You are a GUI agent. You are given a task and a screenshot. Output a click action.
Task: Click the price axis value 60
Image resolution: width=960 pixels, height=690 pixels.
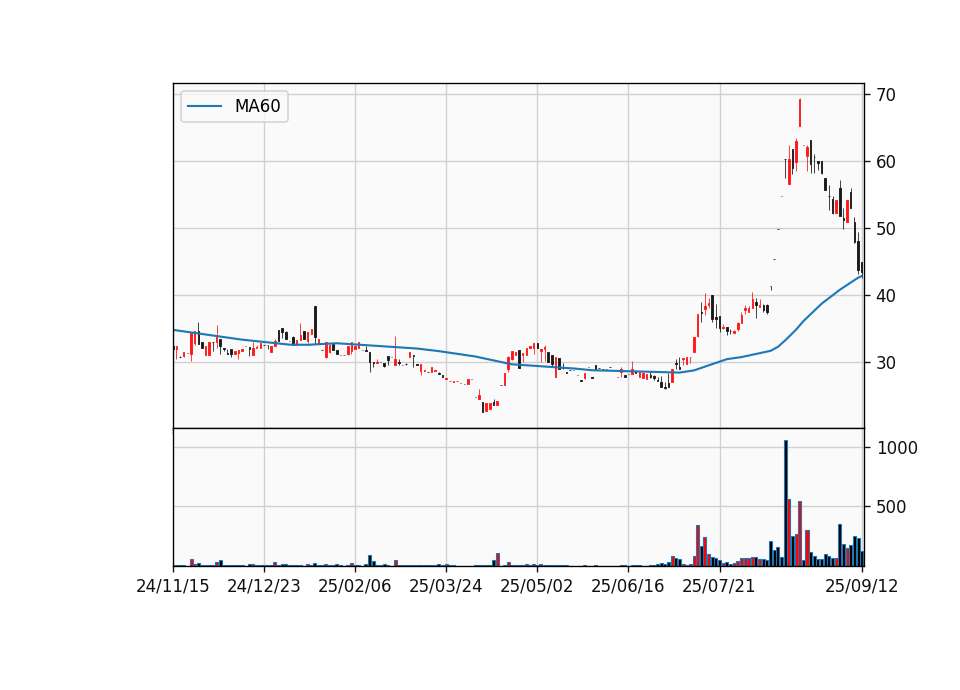(x=886, y=162)
